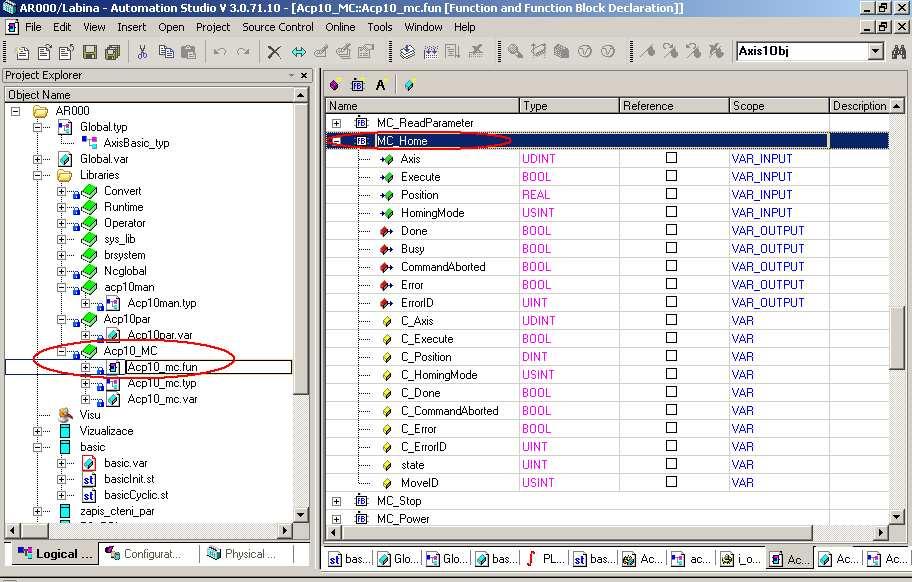Toggle Reference checkbox for MoveID

pos(671,481)
